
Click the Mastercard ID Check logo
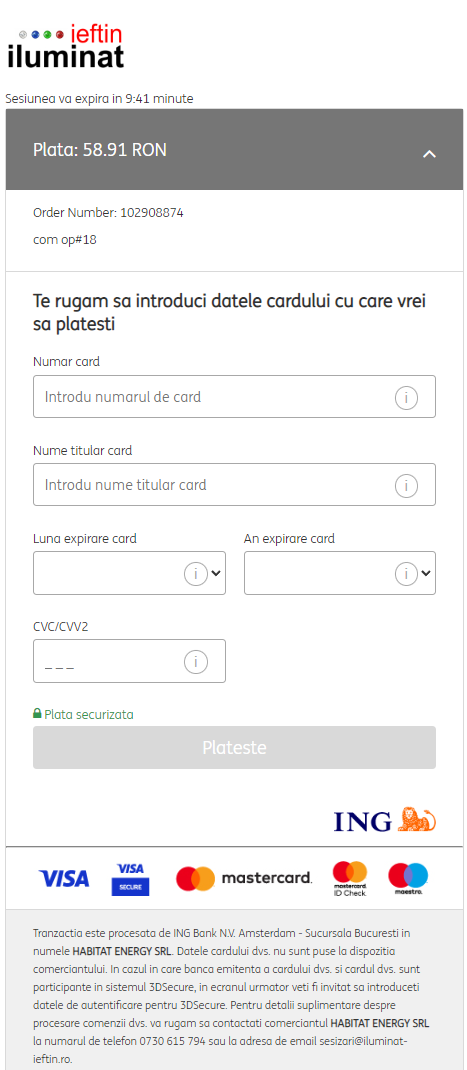click(350, 879)
